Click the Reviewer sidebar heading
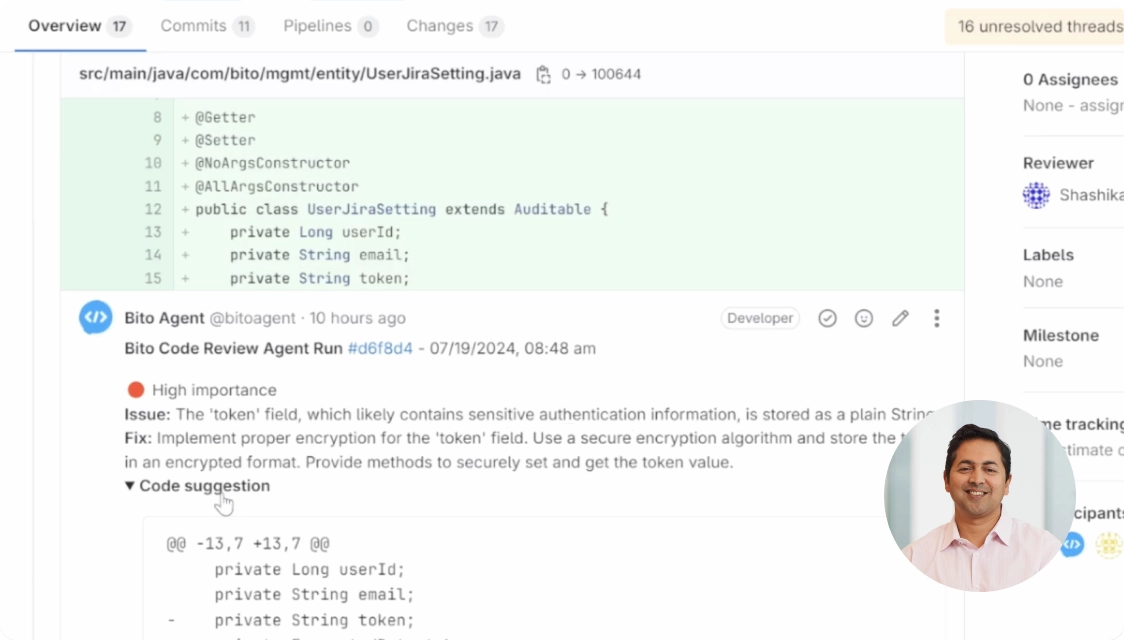 click(x=1058, y=163)
